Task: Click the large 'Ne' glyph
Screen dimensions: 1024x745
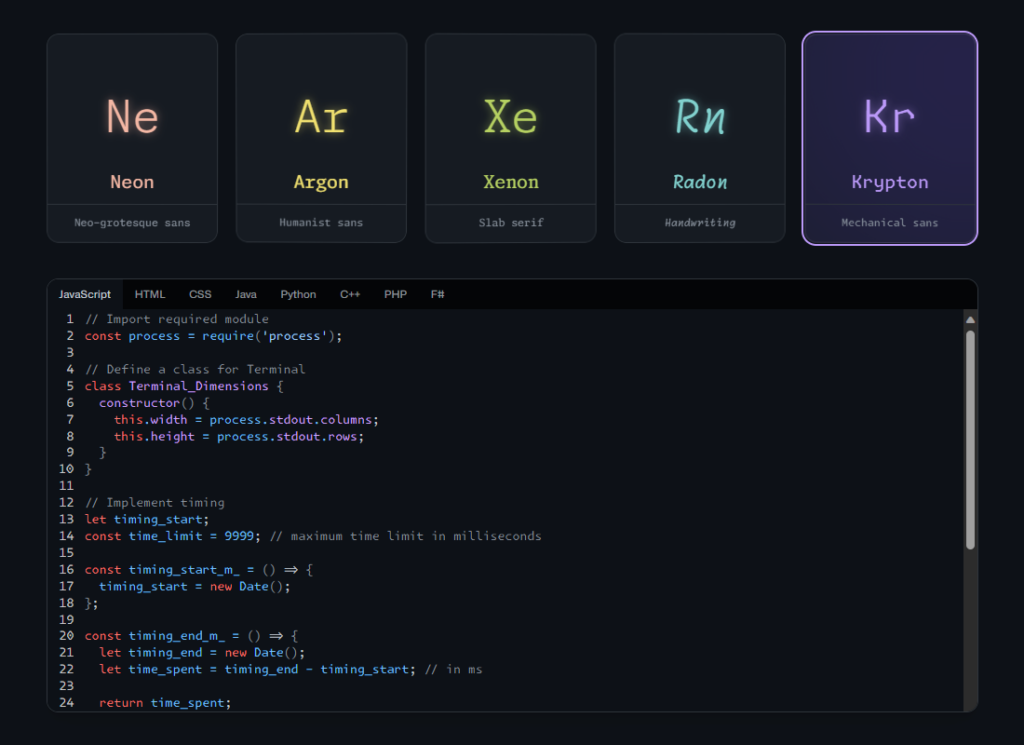Action: pos(132,117)
